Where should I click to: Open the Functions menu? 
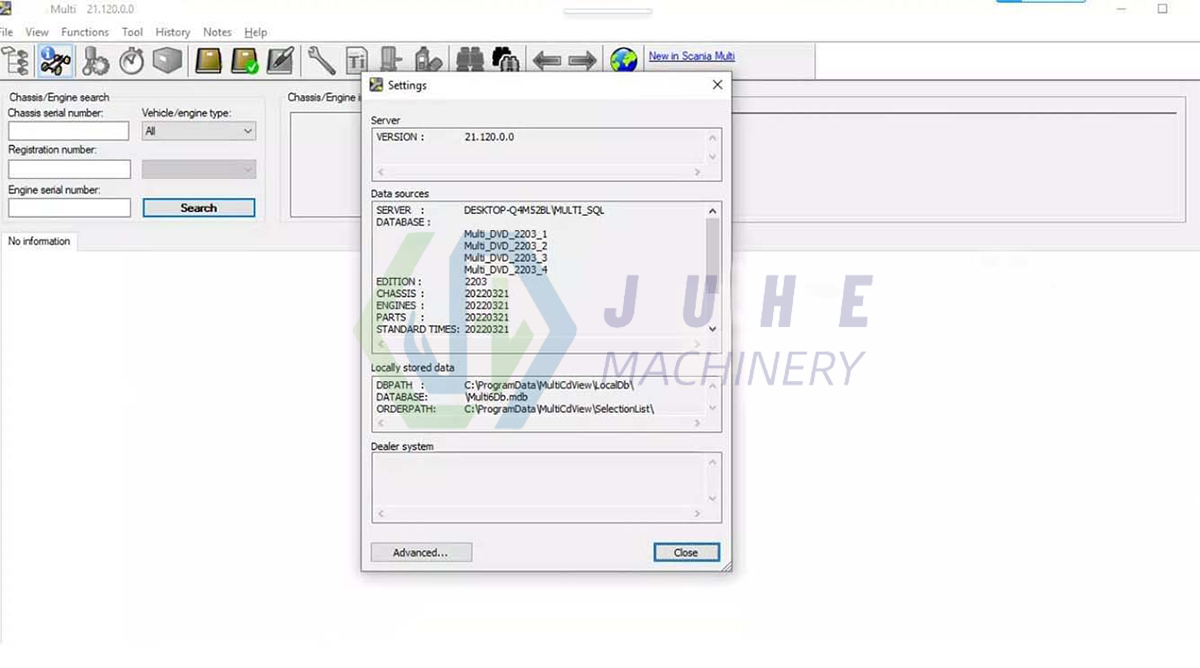click(x=84, y=31)
